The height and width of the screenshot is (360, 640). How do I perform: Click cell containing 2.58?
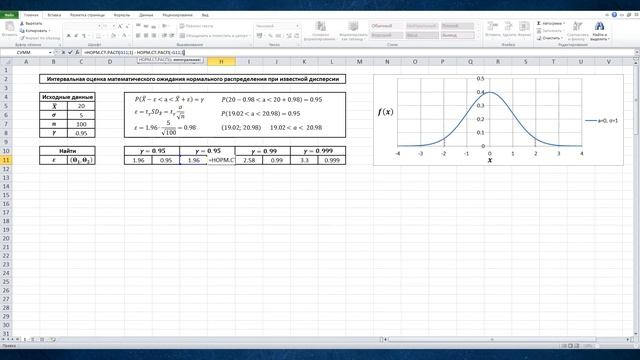pos(249,160)
